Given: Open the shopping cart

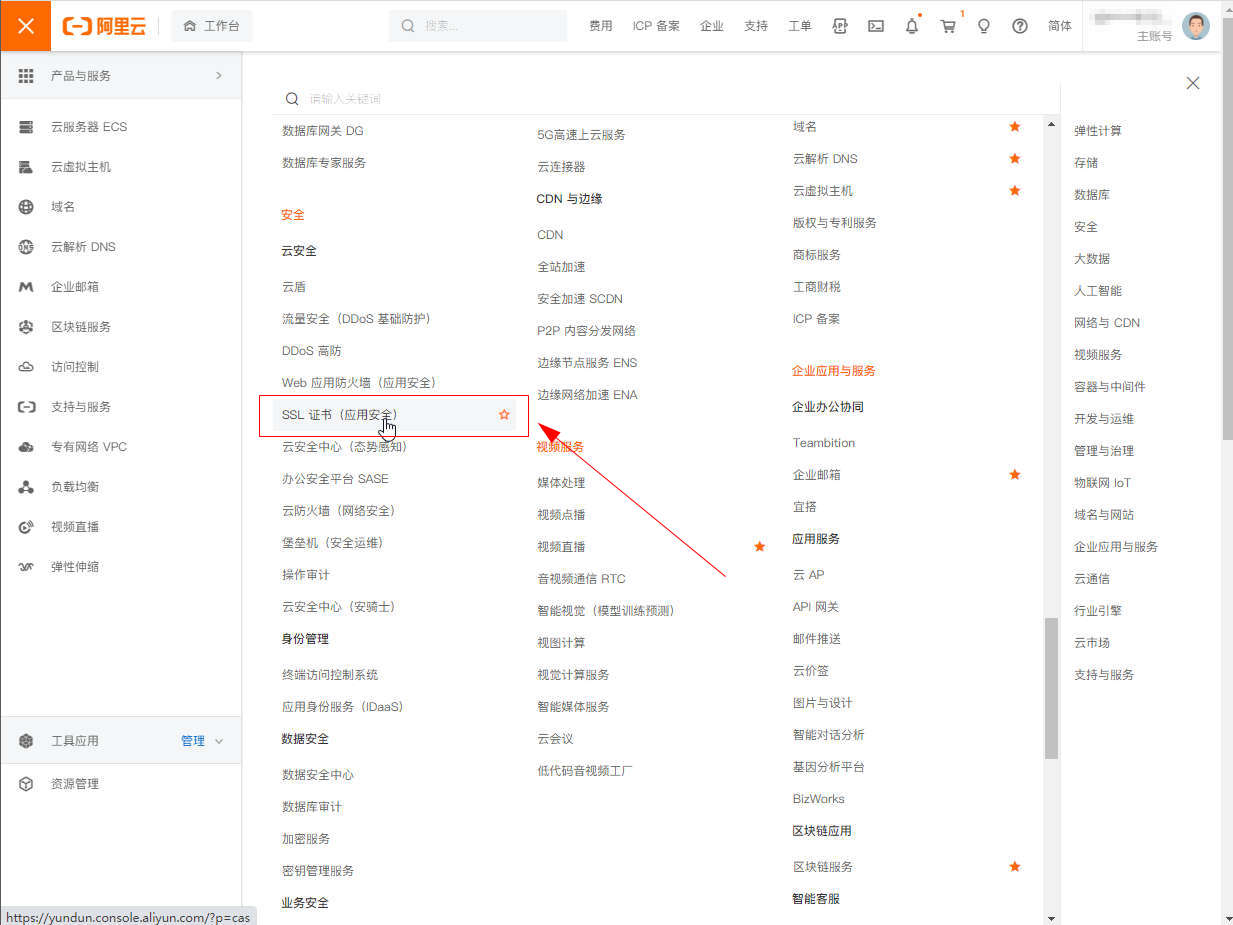Looking at the screenshot, I should tap(948, 26).
